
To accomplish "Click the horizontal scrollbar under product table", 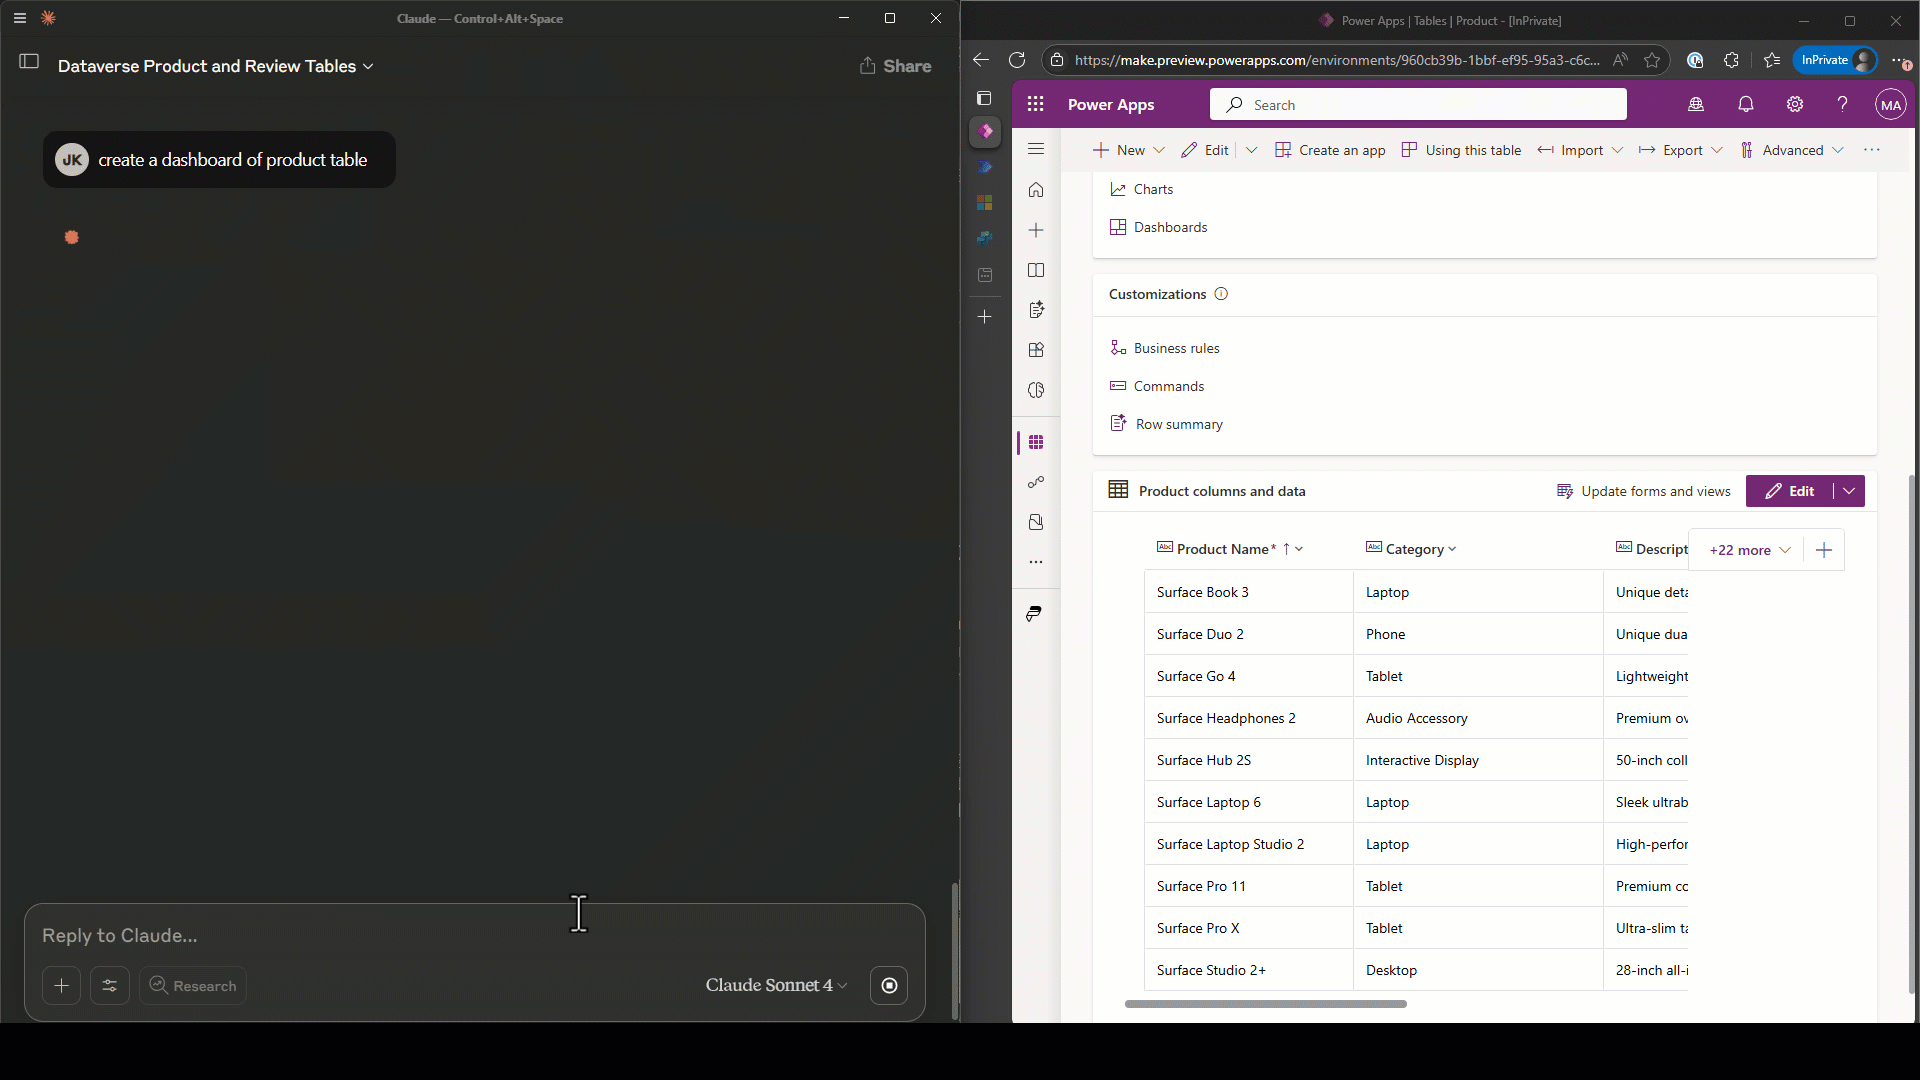I will [x=1265, y=1003].
